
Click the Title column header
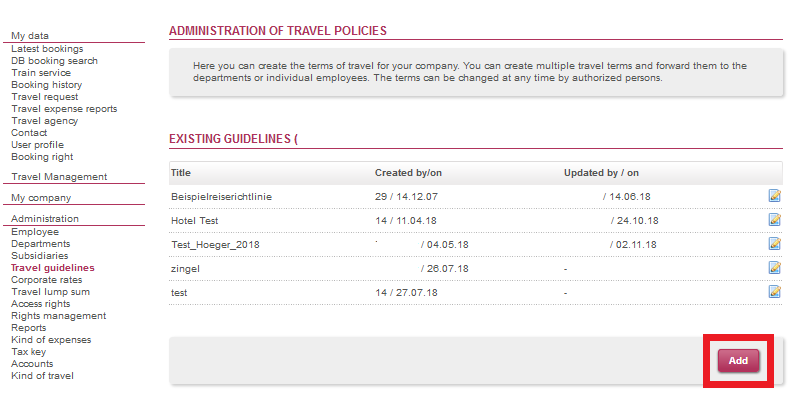181,173
